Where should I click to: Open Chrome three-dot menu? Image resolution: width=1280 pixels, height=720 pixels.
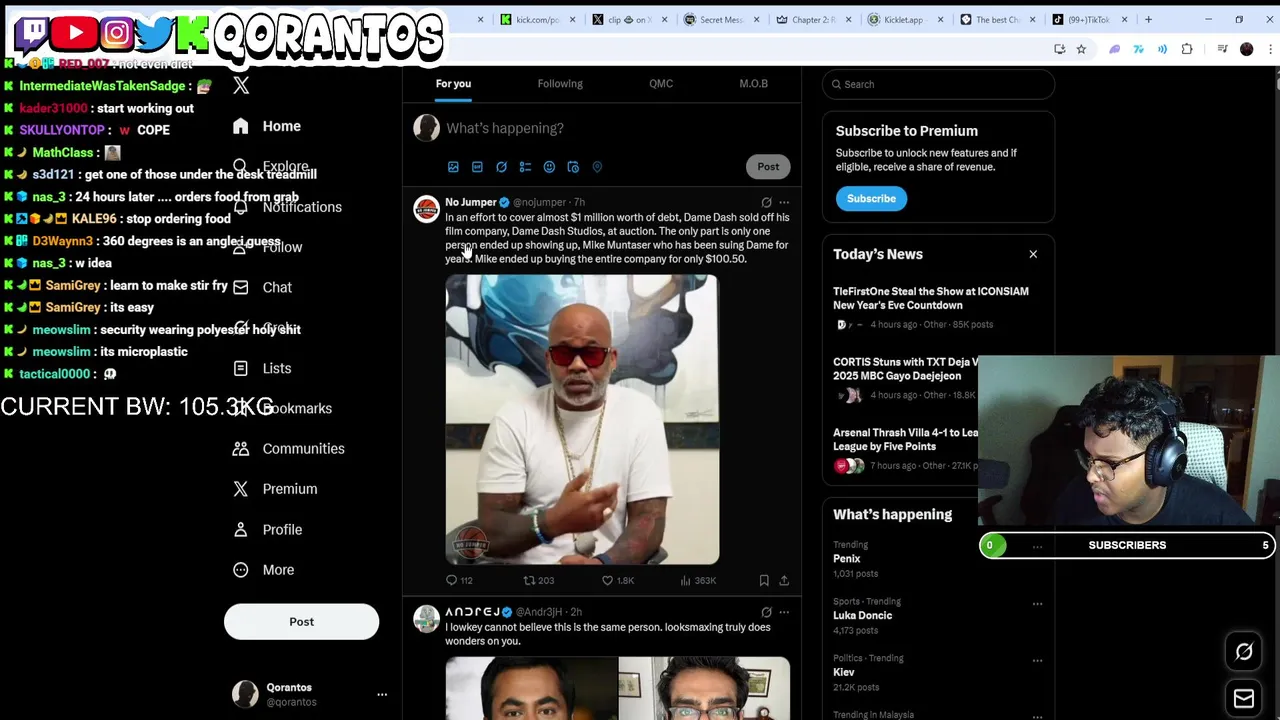[1272, 49]
